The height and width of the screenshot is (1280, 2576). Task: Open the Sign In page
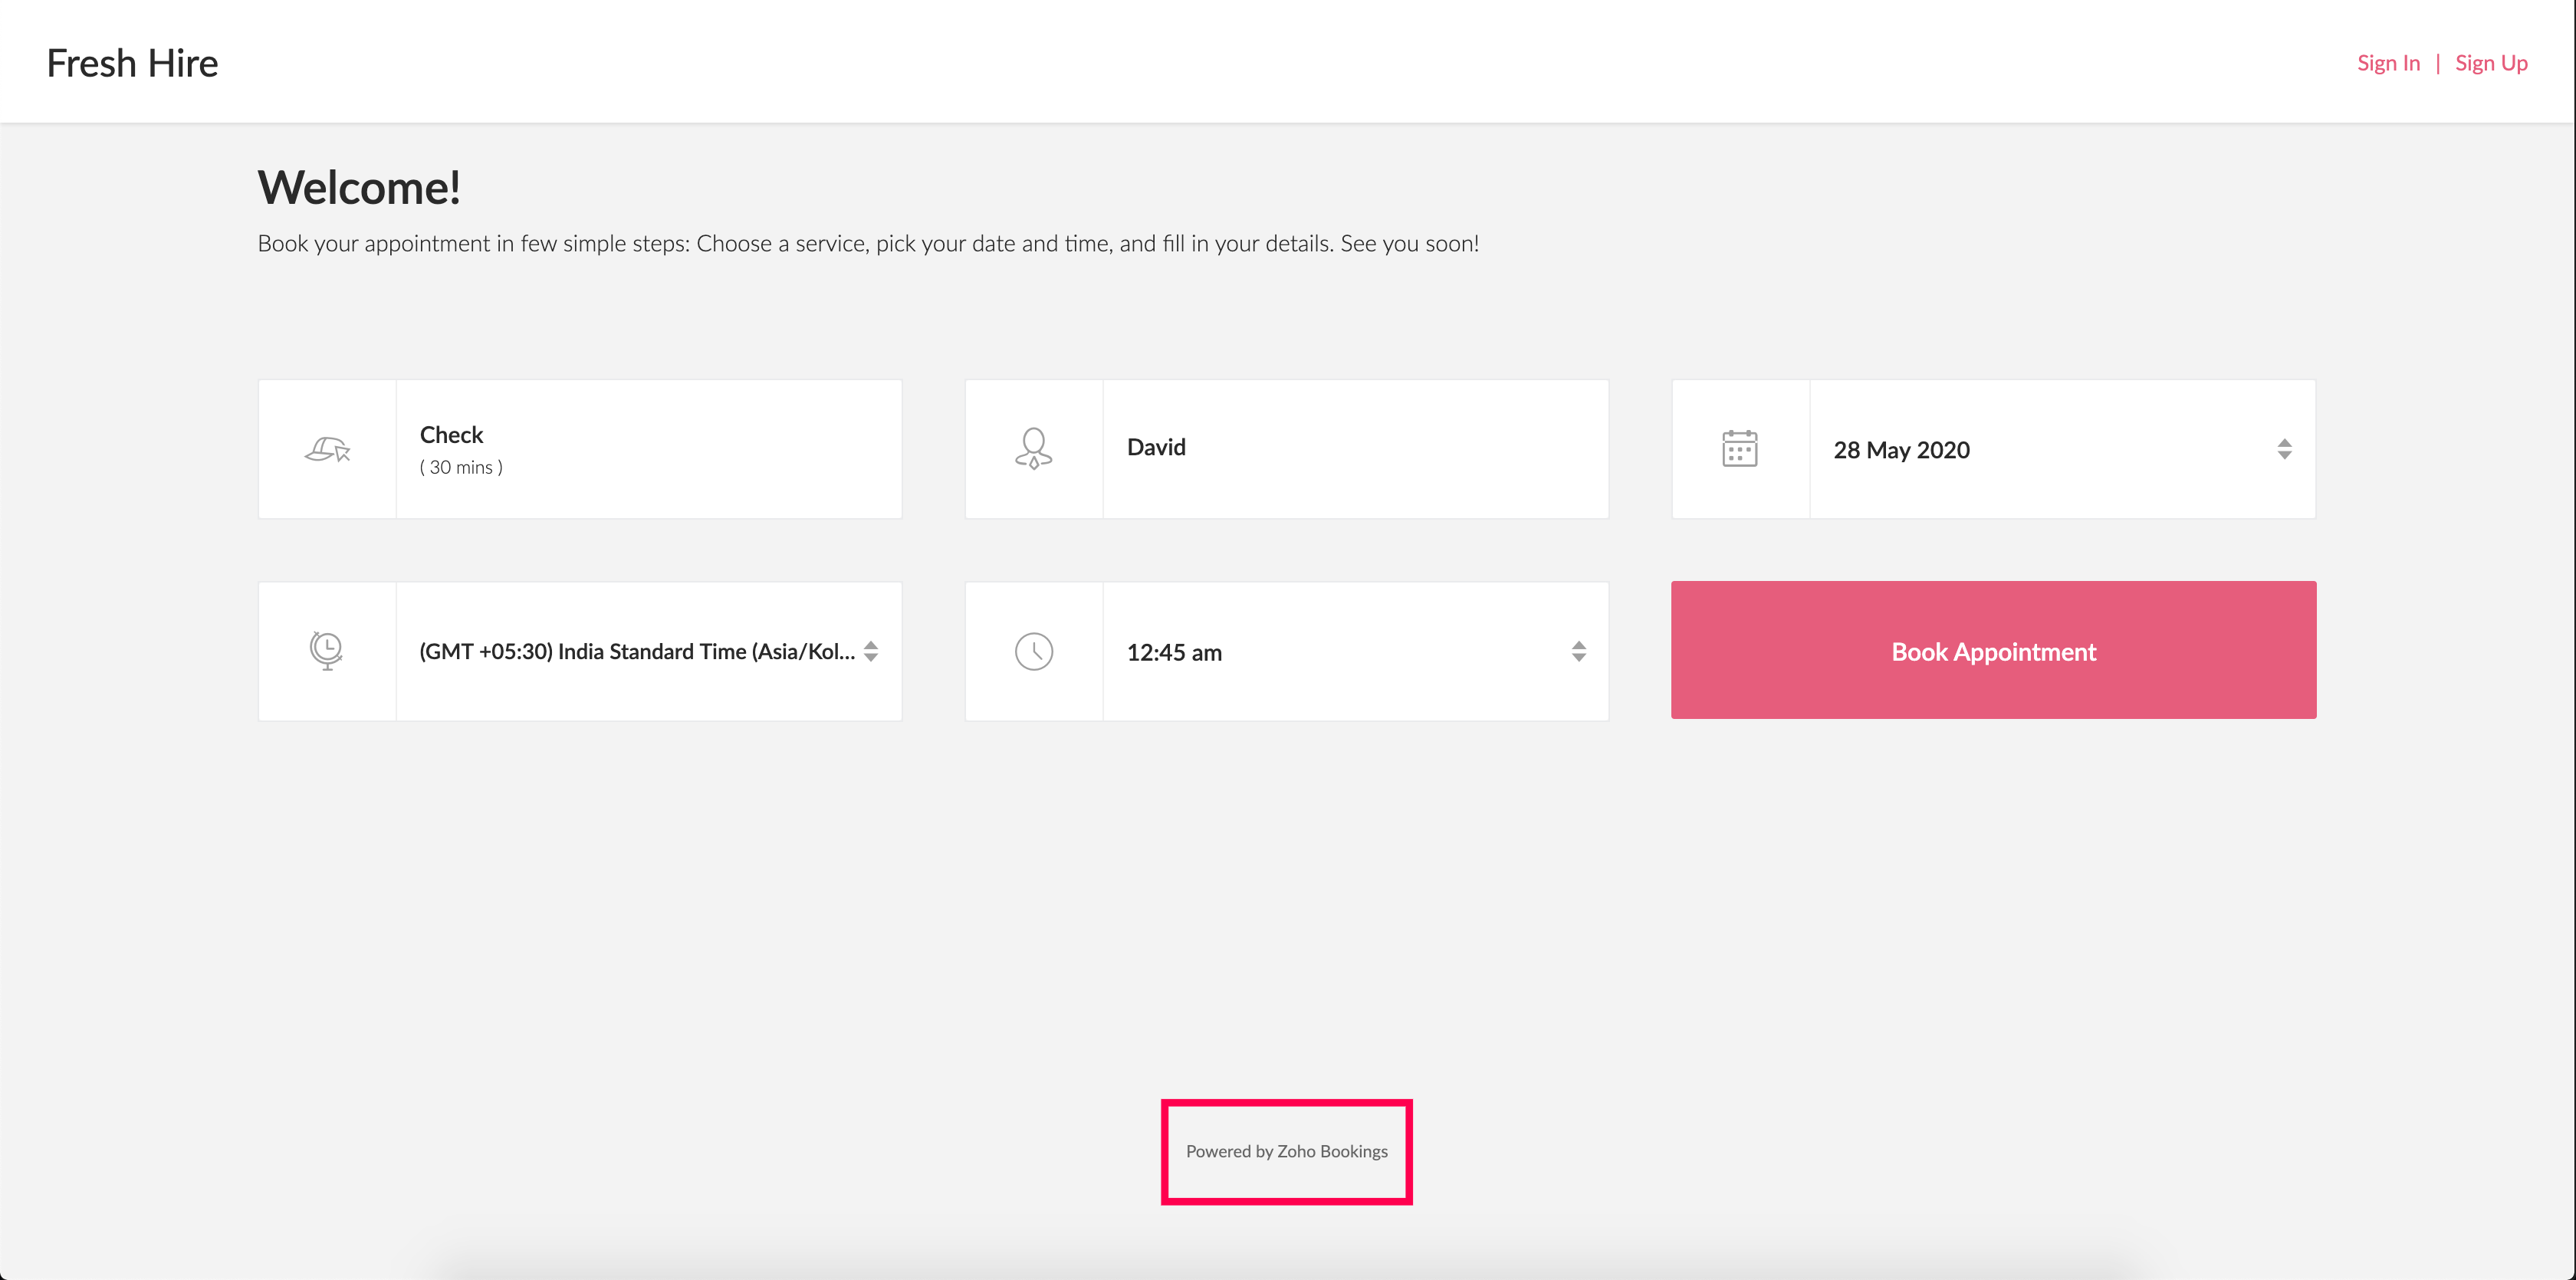pos(2388,62)
